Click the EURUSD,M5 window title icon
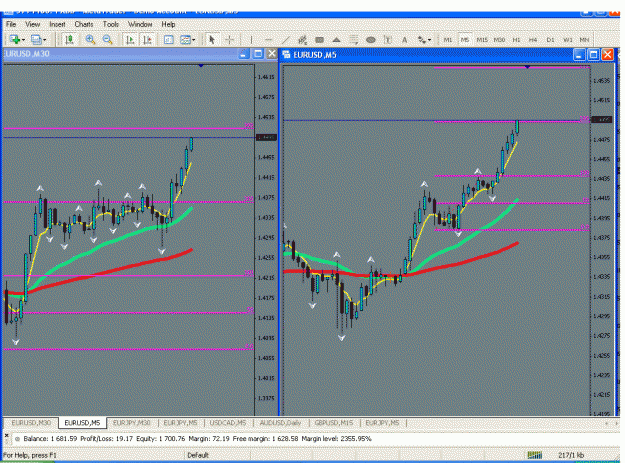The height and width of the screenshot is (463, 625). [286, 55]
